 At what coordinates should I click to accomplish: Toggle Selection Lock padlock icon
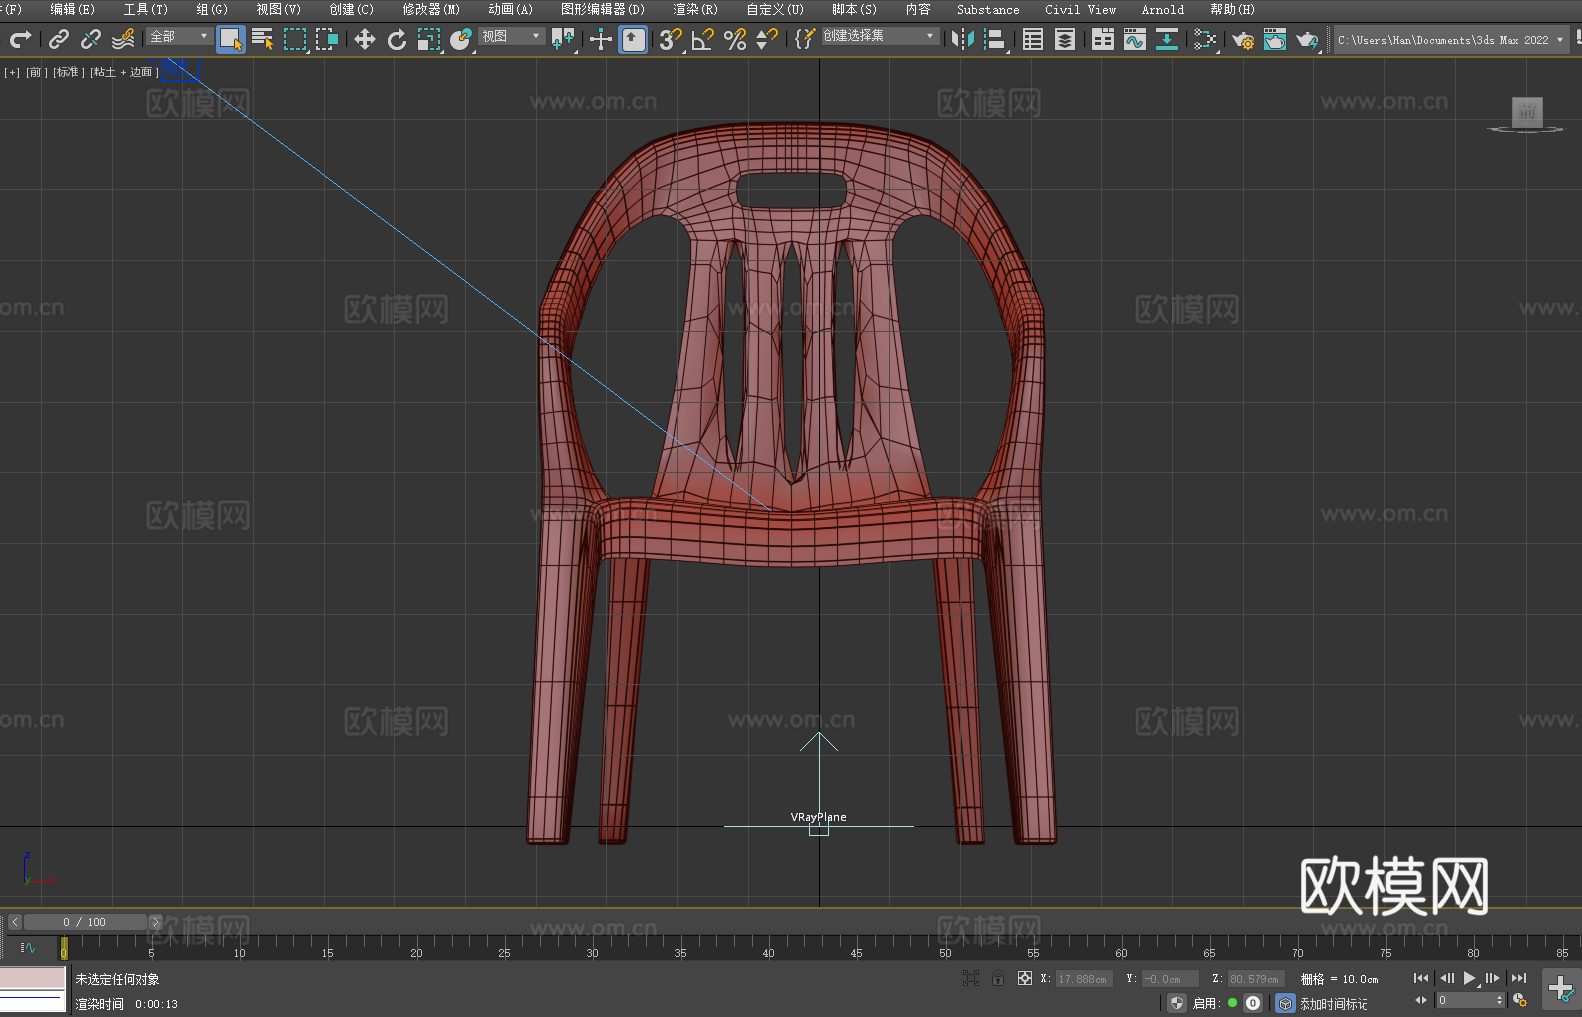998,978
